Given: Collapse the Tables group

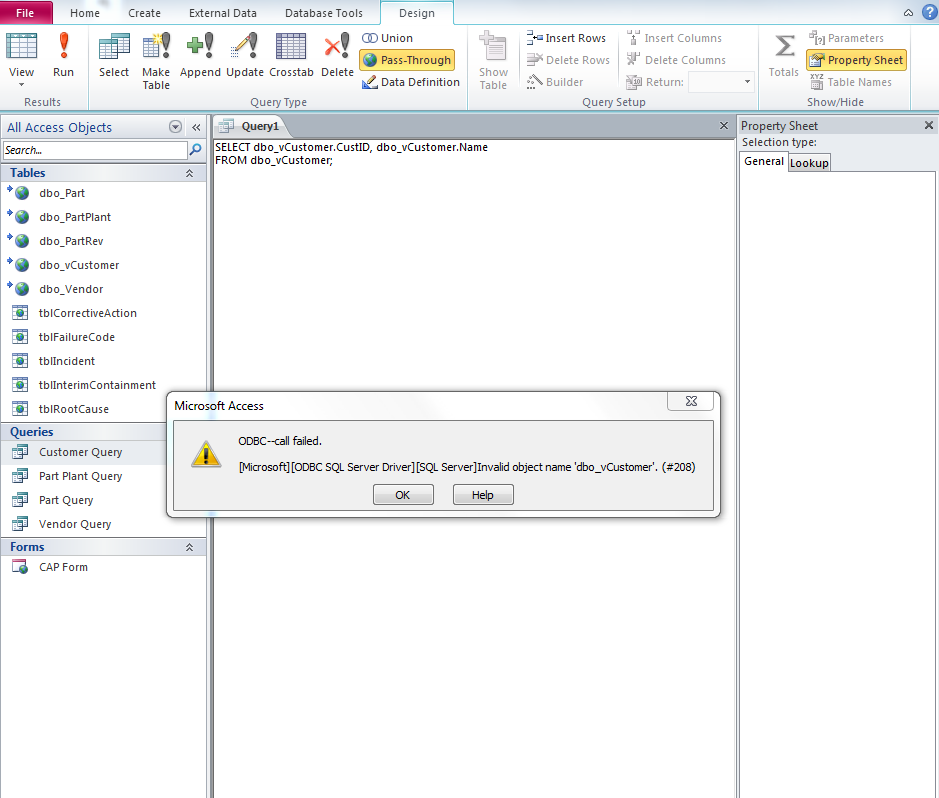Looking at the screenshot, I should point(189,173).
